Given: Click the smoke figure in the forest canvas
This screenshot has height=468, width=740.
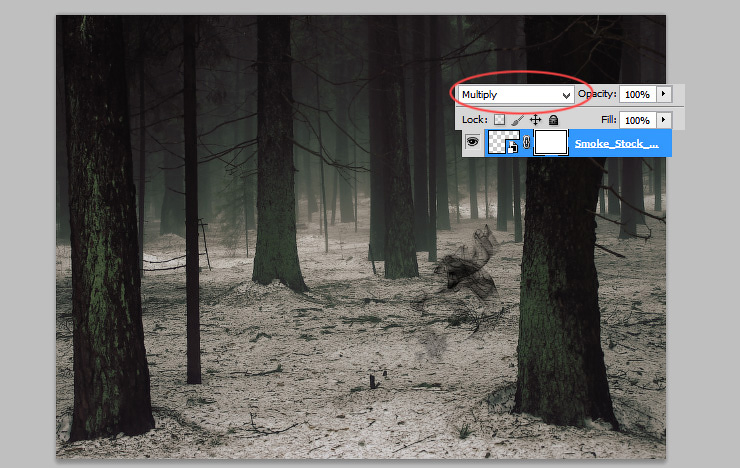Looking at the screenshot, I should click(466, 266).
